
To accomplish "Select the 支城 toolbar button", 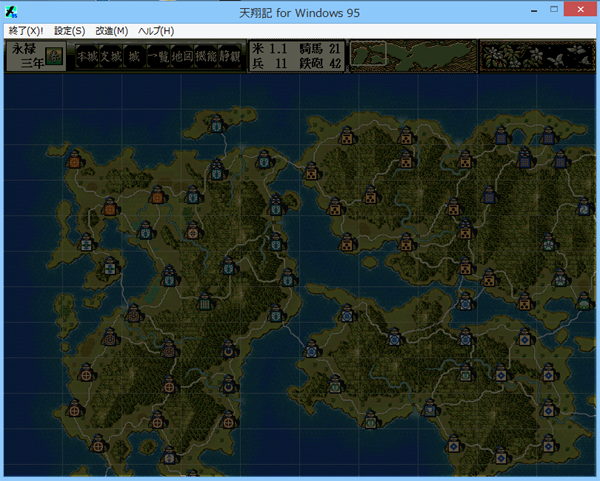I will (110, 55).
